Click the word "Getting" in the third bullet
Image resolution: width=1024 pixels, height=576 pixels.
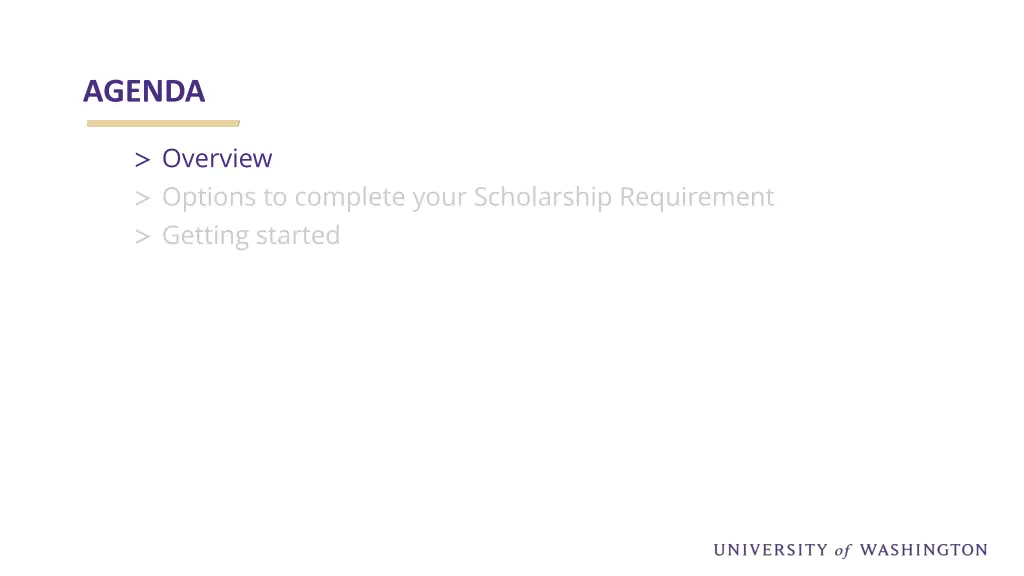coord(205,236)
